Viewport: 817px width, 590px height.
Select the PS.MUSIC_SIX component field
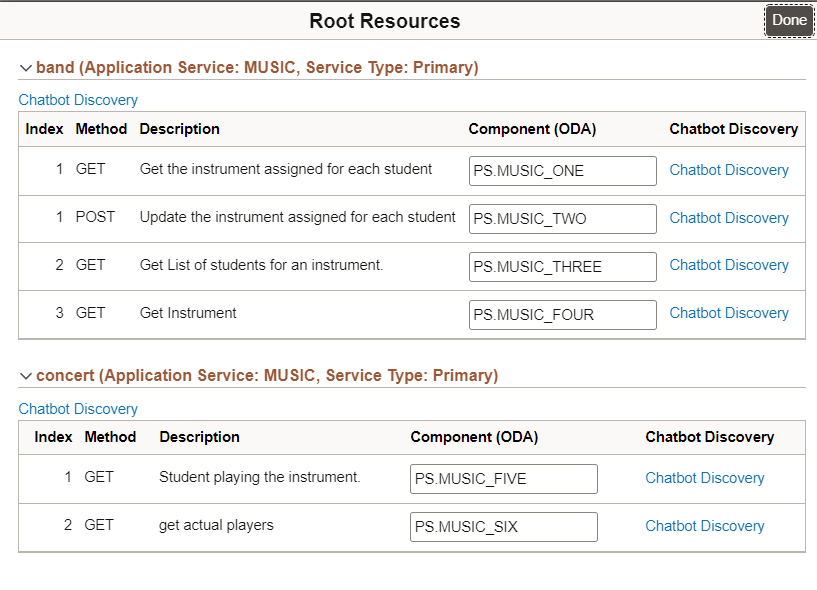[x=503, y=527]
